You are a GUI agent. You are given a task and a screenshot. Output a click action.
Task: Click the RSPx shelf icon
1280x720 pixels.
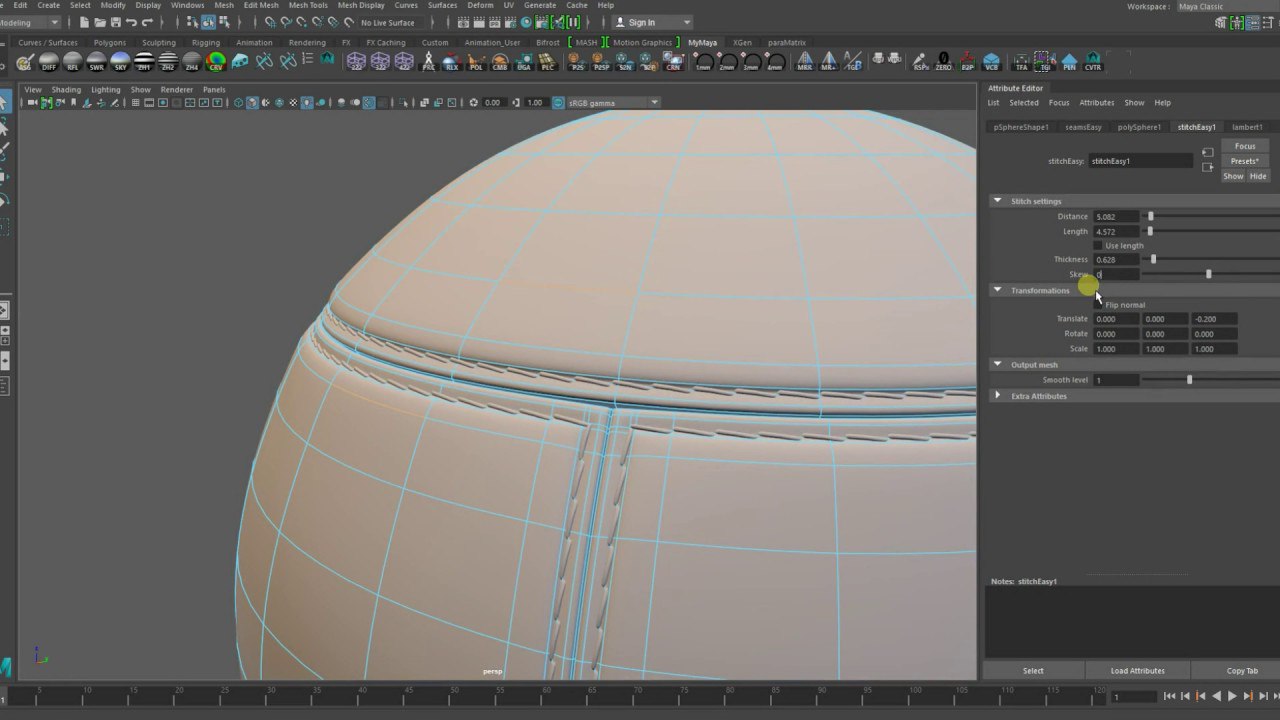click(921, 62)
